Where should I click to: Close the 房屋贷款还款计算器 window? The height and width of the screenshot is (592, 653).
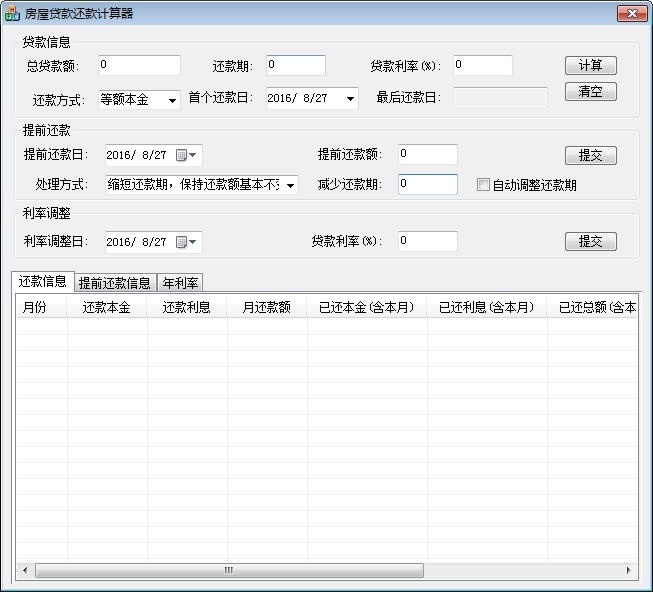pos(632,13)
